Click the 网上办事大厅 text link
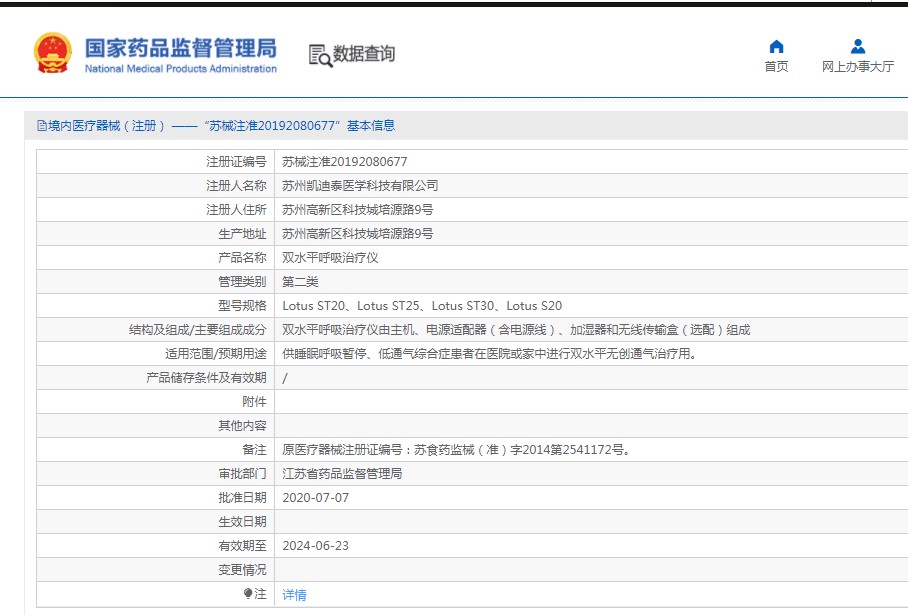The height and width of the screenshot is (615, 908). click(x=858, y=67)
